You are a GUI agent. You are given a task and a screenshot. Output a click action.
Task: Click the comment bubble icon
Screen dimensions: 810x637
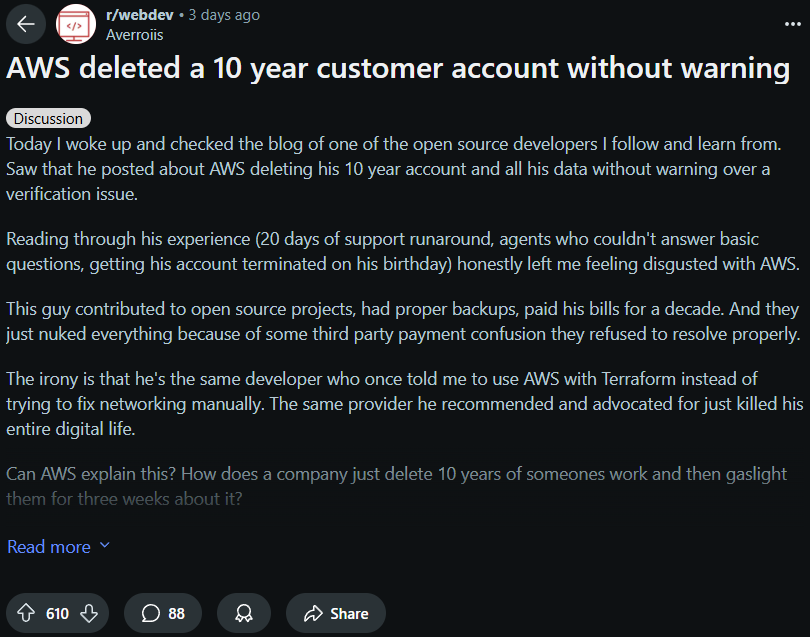tap(150, 613)
